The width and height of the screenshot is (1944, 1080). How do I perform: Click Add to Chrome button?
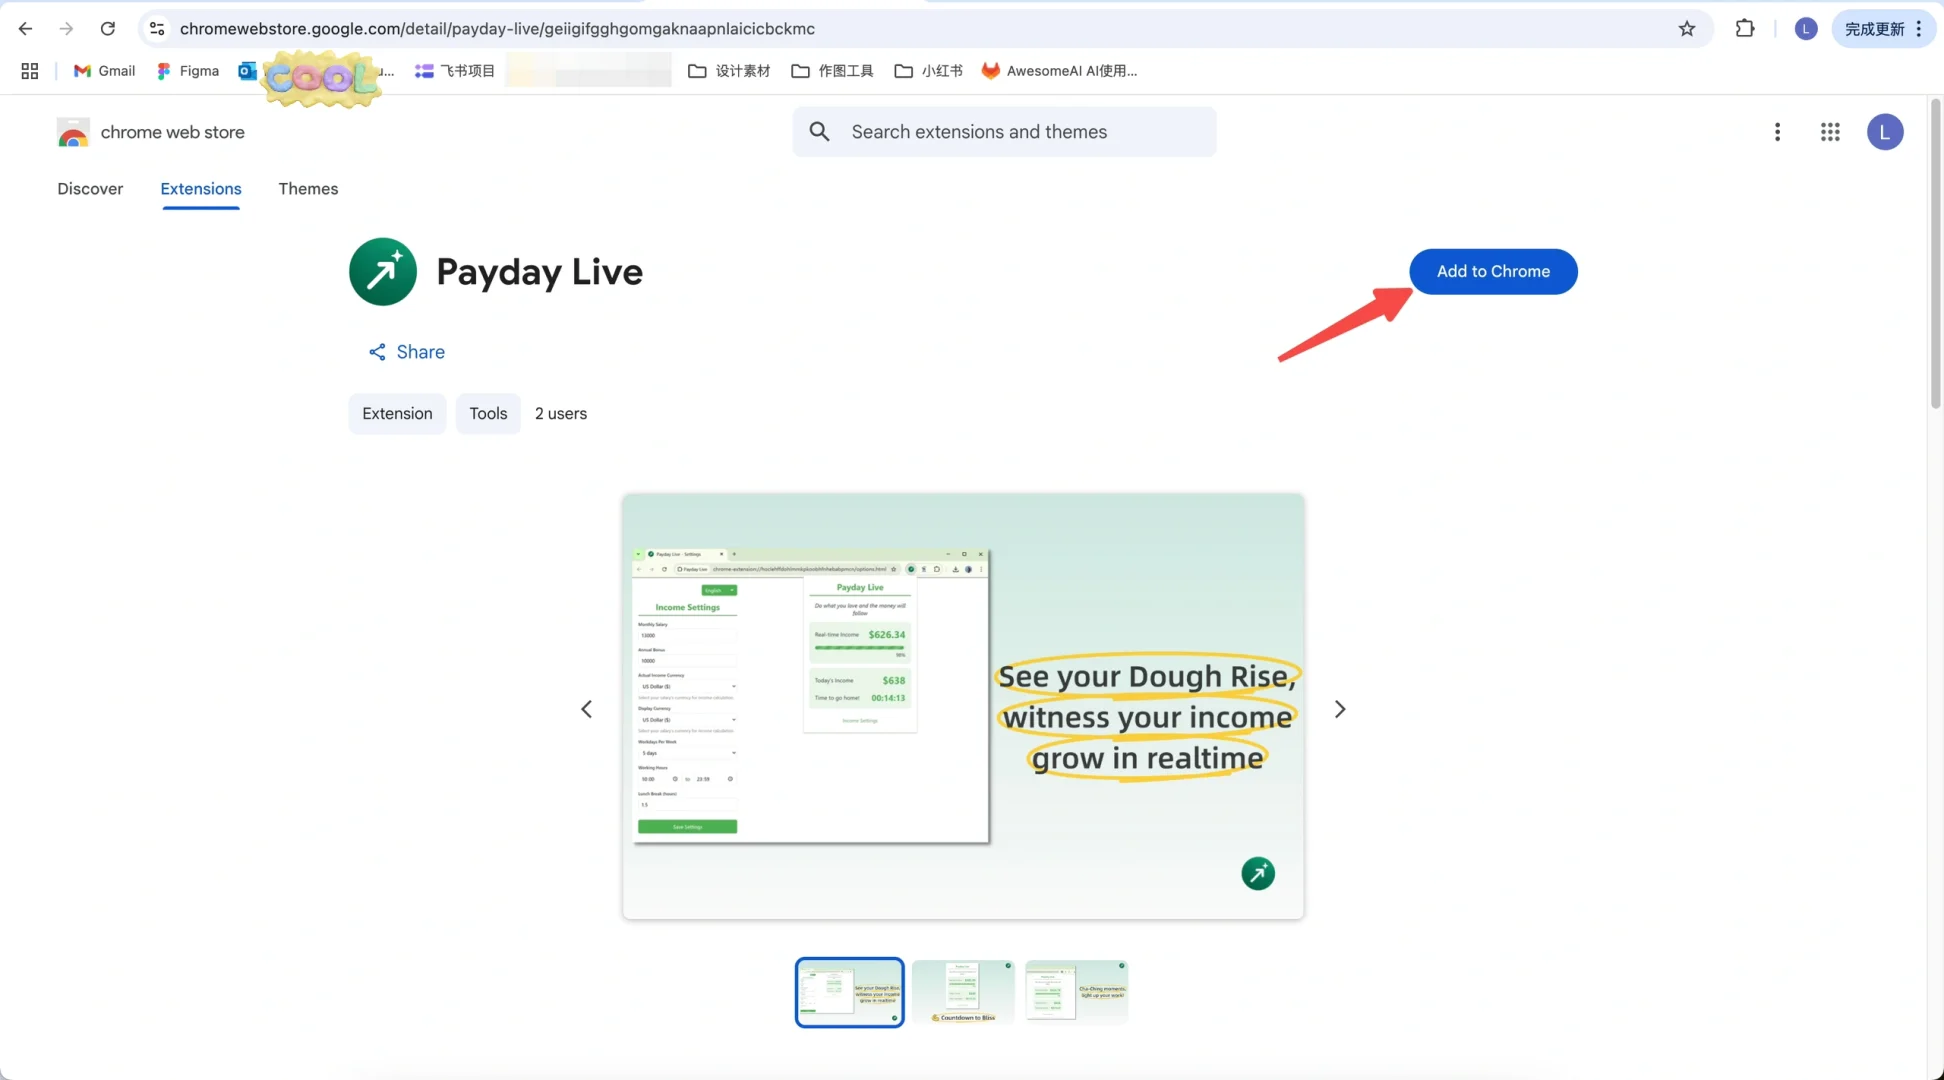coord(1493,272)
